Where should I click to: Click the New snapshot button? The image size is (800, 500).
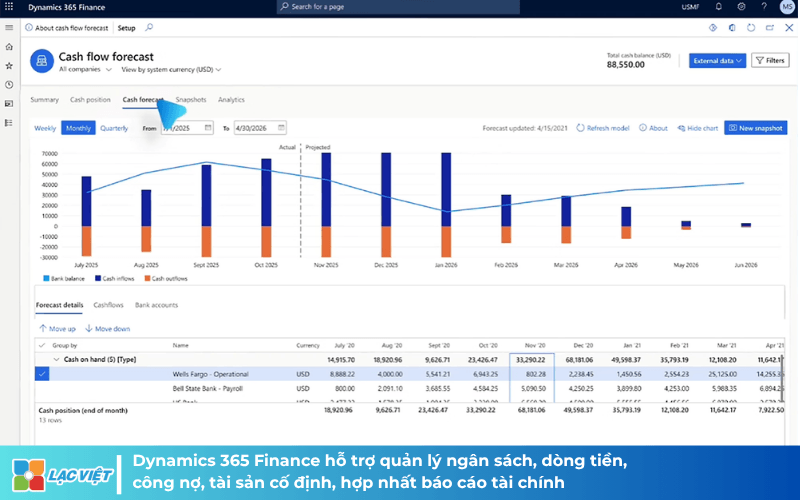pos(756,128)
